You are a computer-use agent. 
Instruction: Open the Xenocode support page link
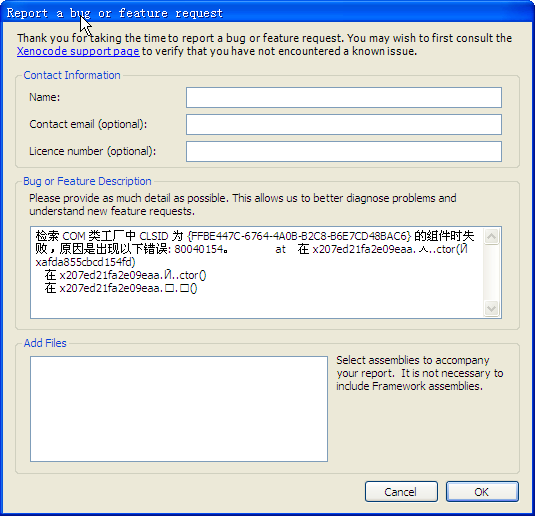tap(78, 51)
